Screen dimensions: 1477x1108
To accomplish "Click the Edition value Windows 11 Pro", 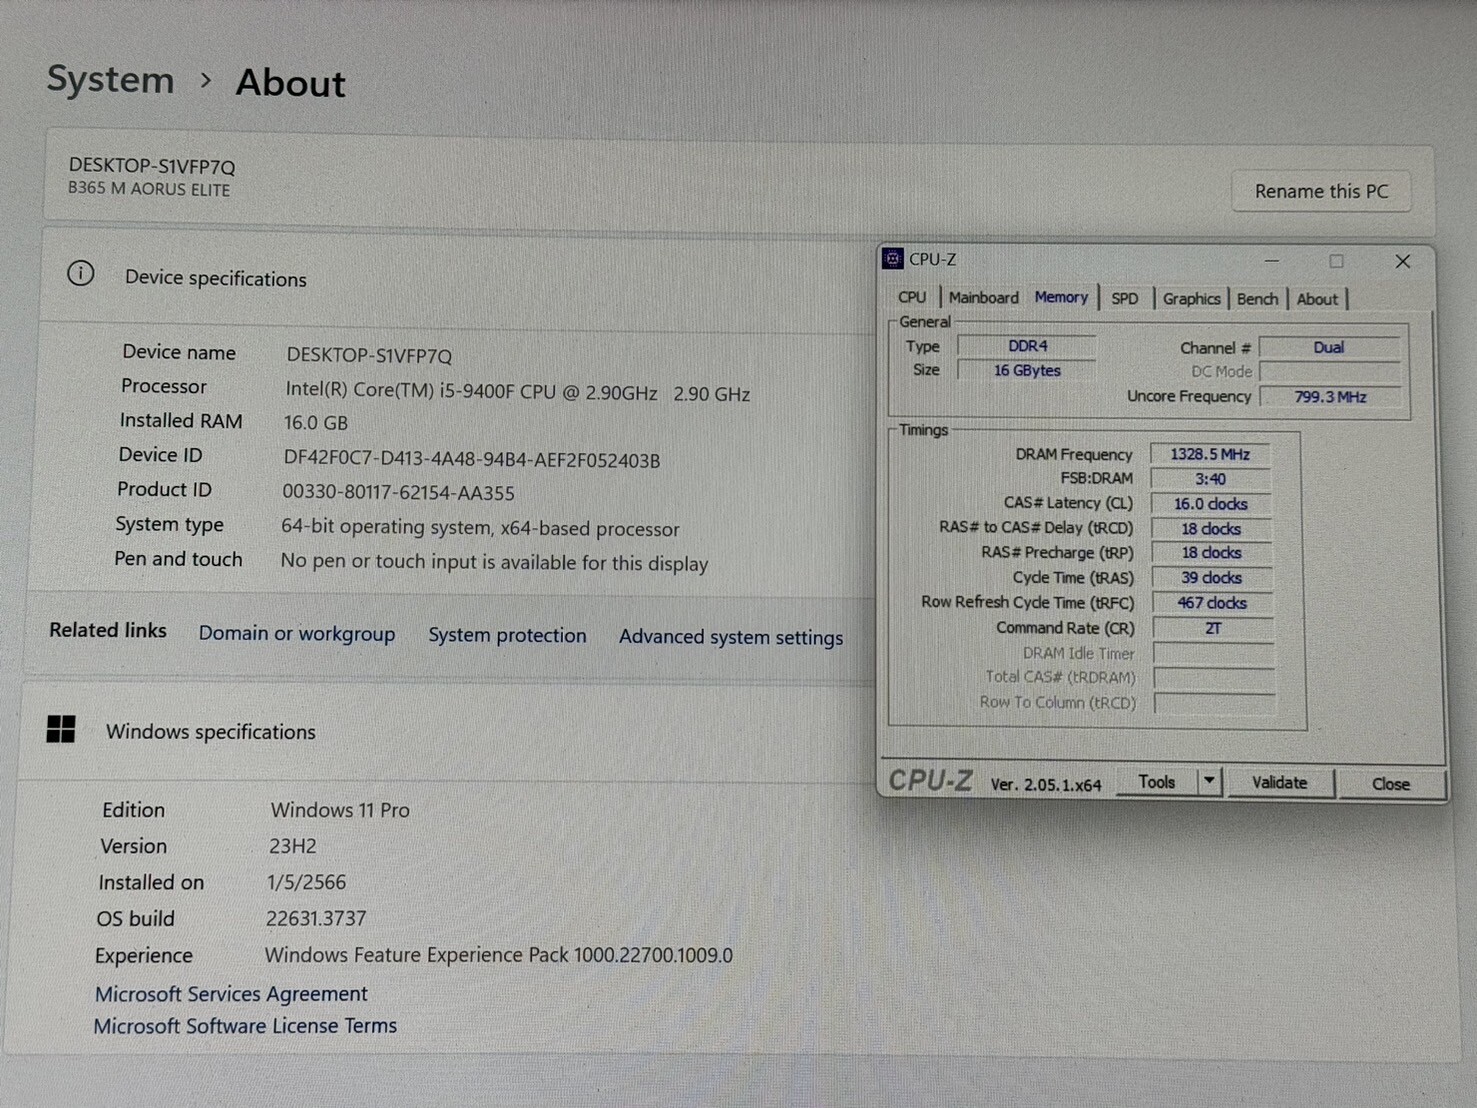I will click(340, 810).
